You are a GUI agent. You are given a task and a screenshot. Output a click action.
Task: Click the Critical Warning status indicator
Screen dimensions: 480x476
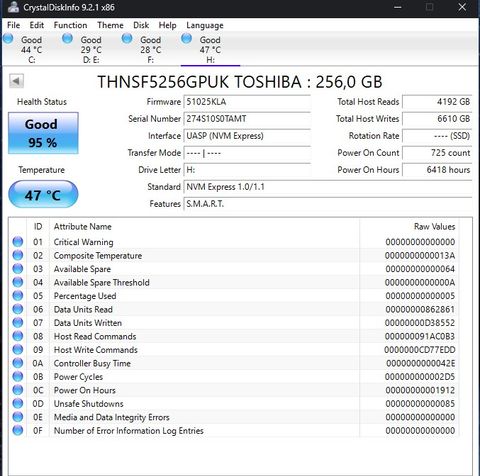[18, 242]
